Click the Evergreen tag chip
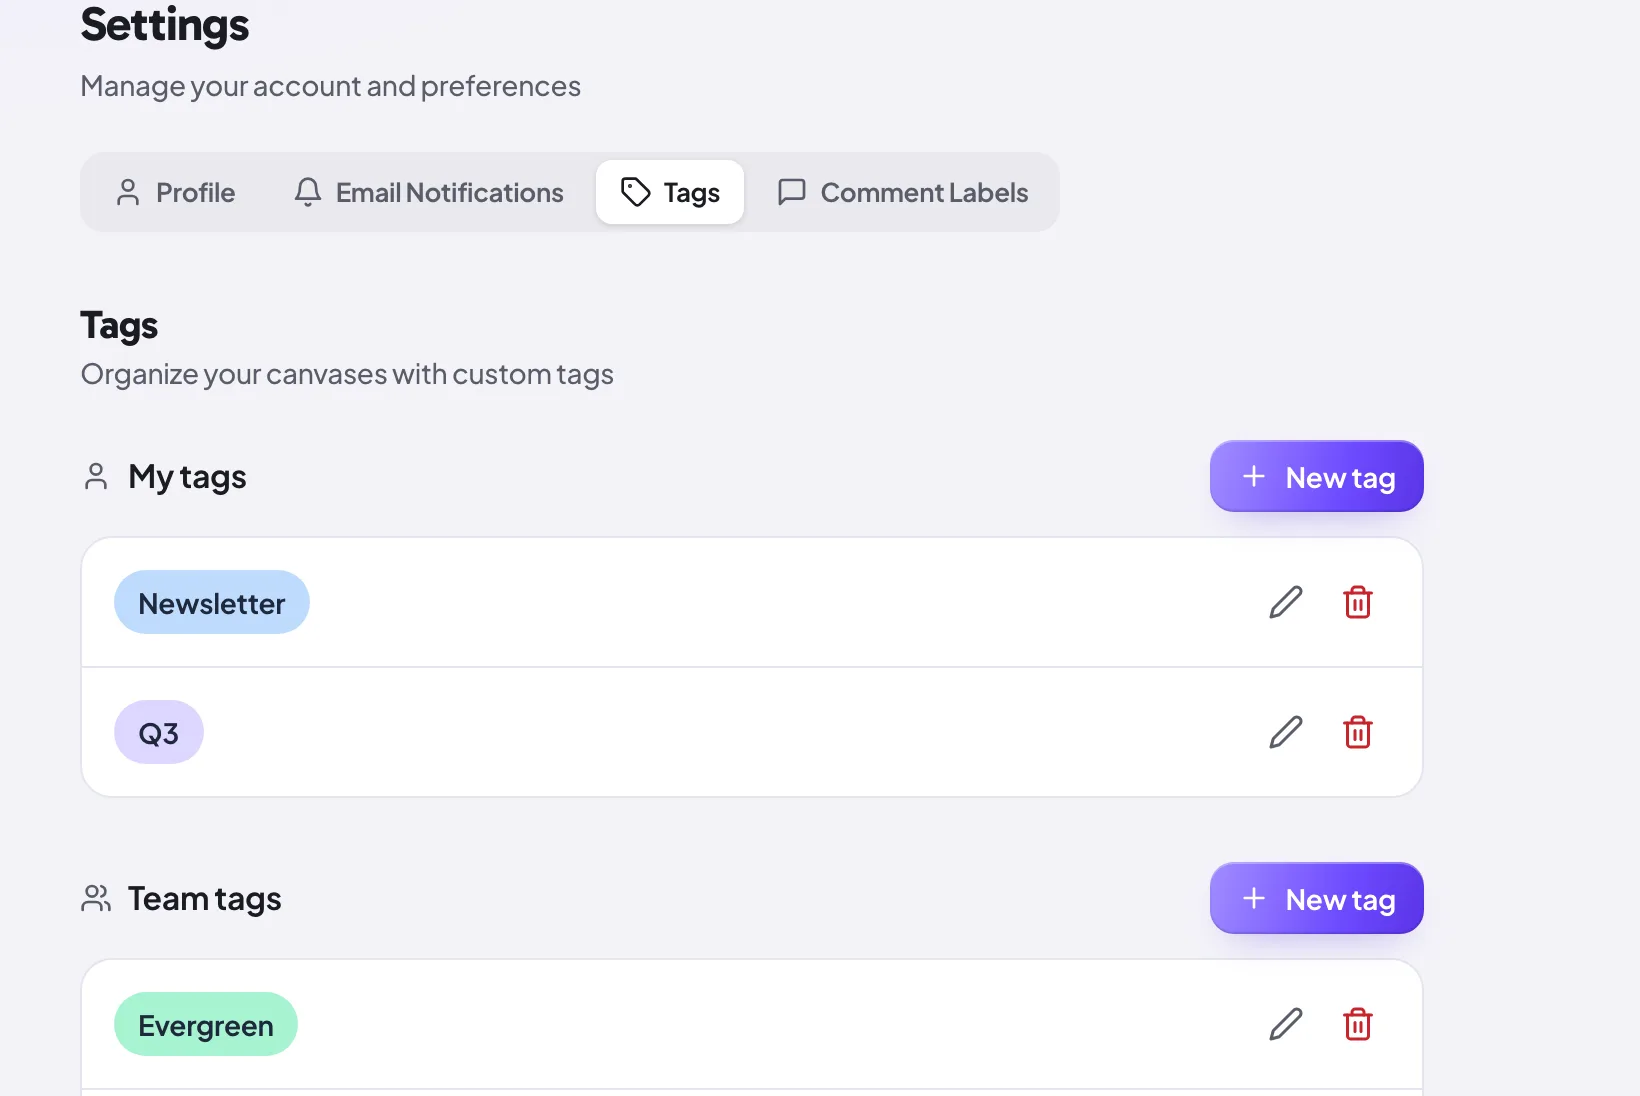Screen dimensions: 1640x1096 (x=206, y=1024)
